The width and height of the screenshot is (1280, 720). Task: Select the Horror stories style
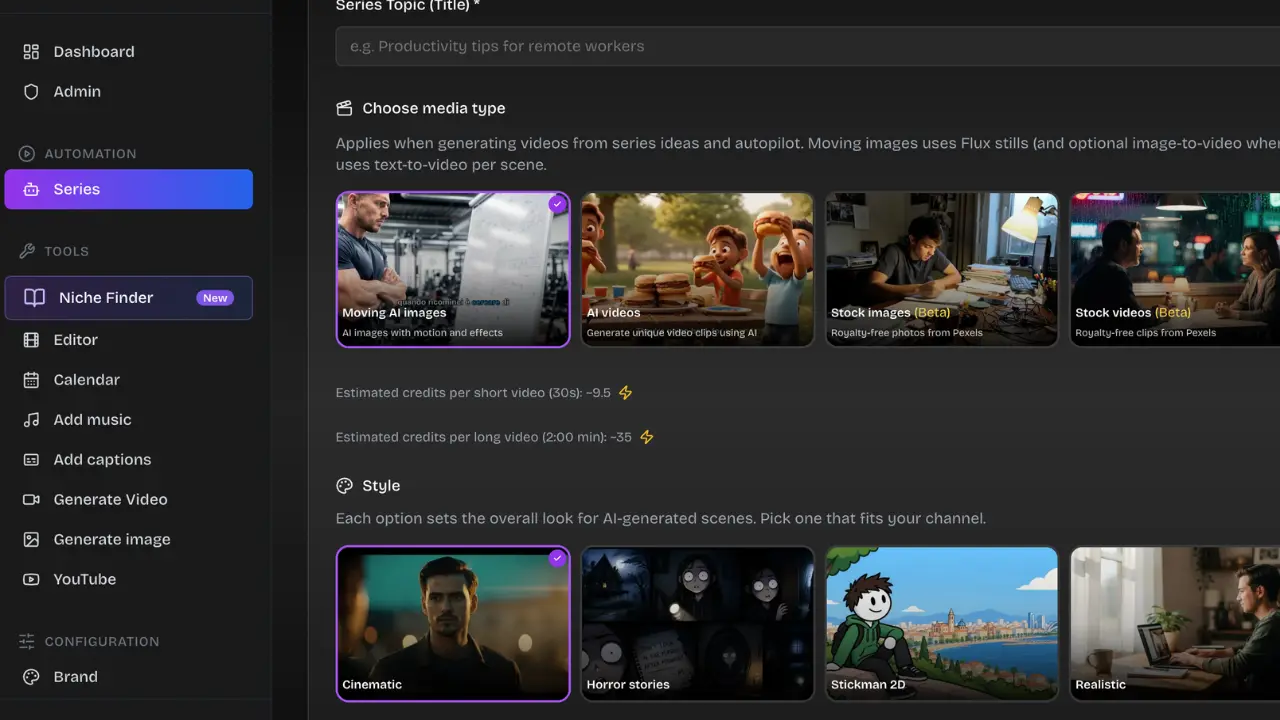697,623
